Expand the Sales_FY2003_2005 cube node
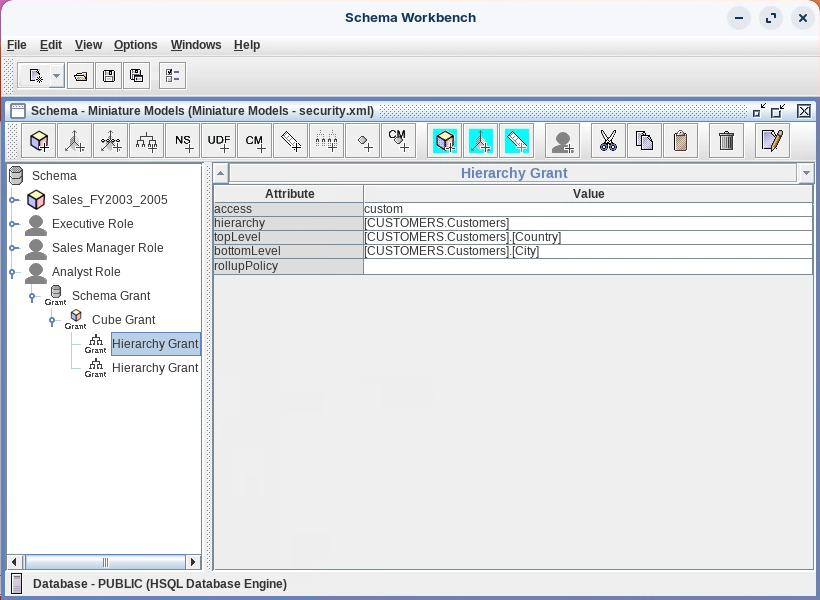This screenshot has width=820, height=600. (13, 200)
